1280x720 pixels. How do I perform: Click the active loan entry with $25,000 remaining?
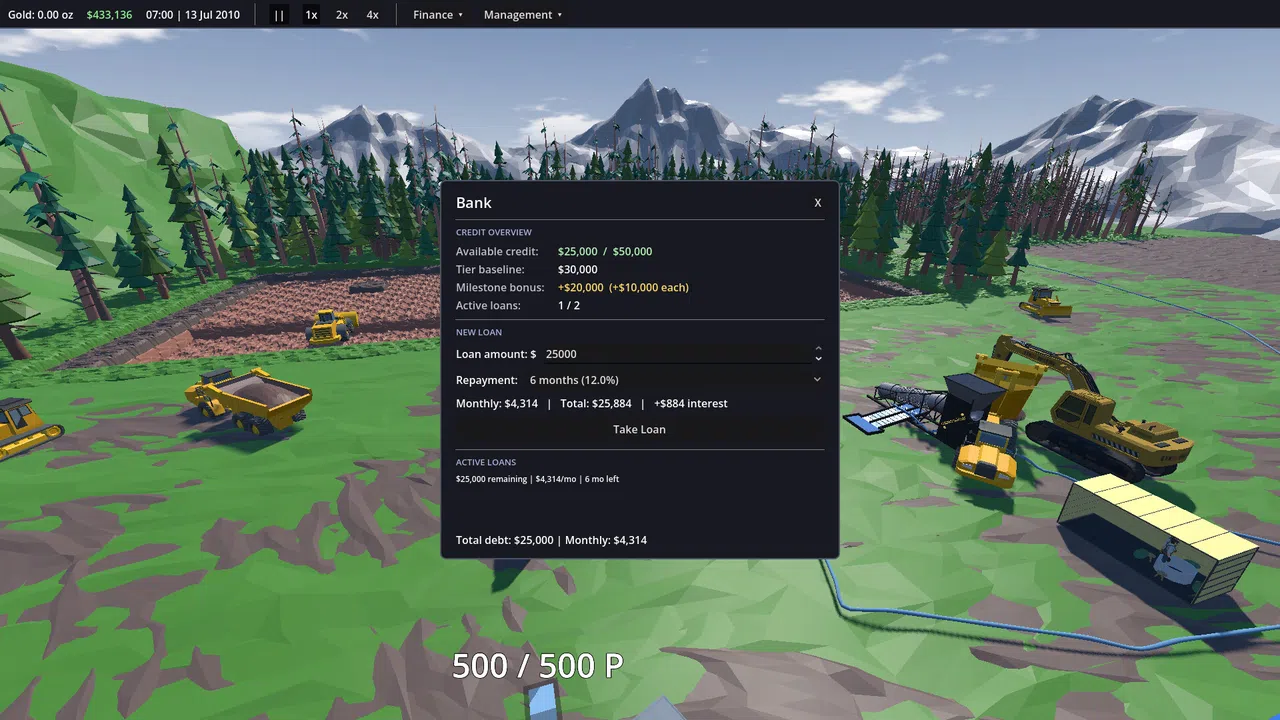tap(537, 479)
